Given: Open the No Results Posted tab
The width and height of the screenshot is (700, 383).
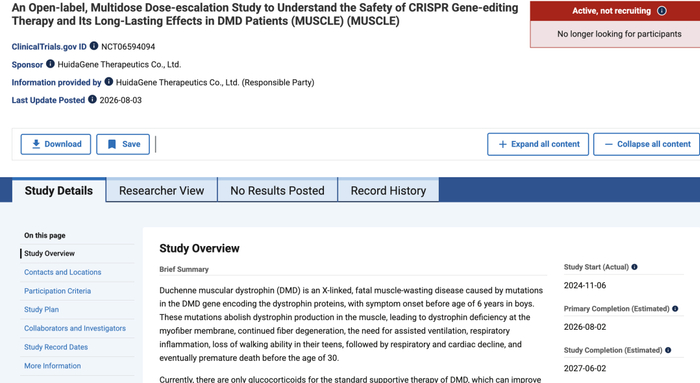Looking at the screenshot, I should [277, 191].
